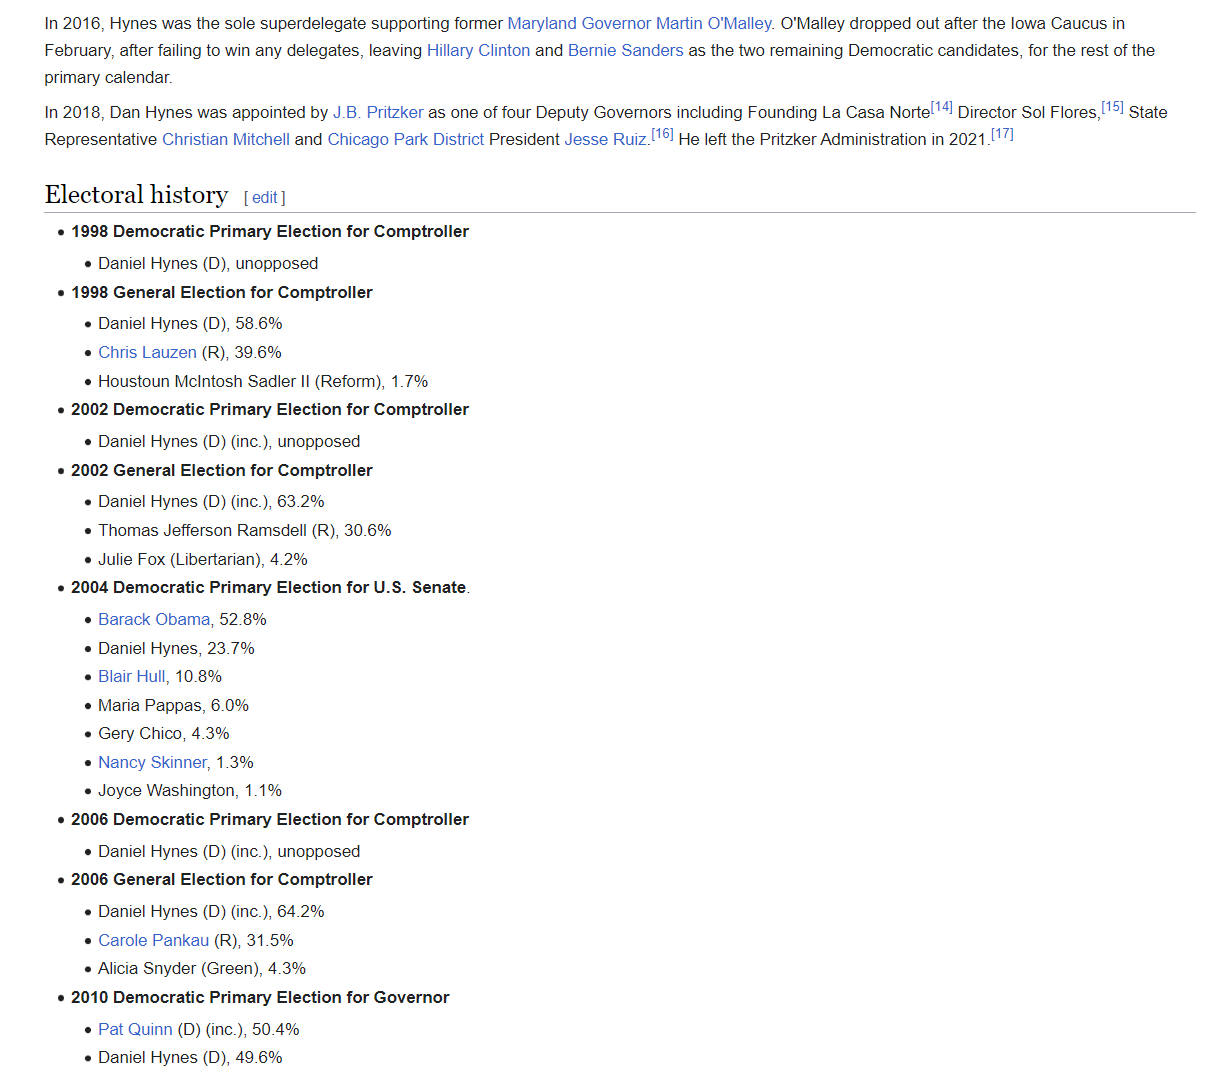Open the Chicago Park District link

point(406,139)
